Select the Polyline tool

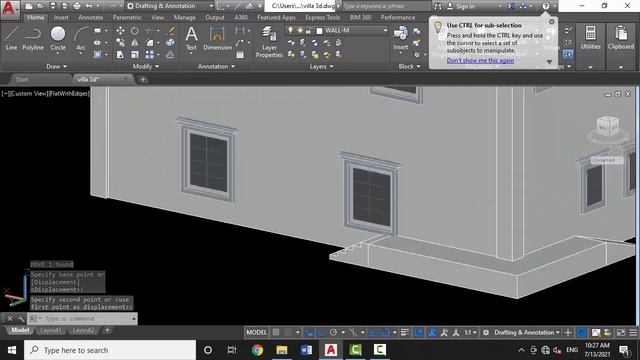coord(33,39)
